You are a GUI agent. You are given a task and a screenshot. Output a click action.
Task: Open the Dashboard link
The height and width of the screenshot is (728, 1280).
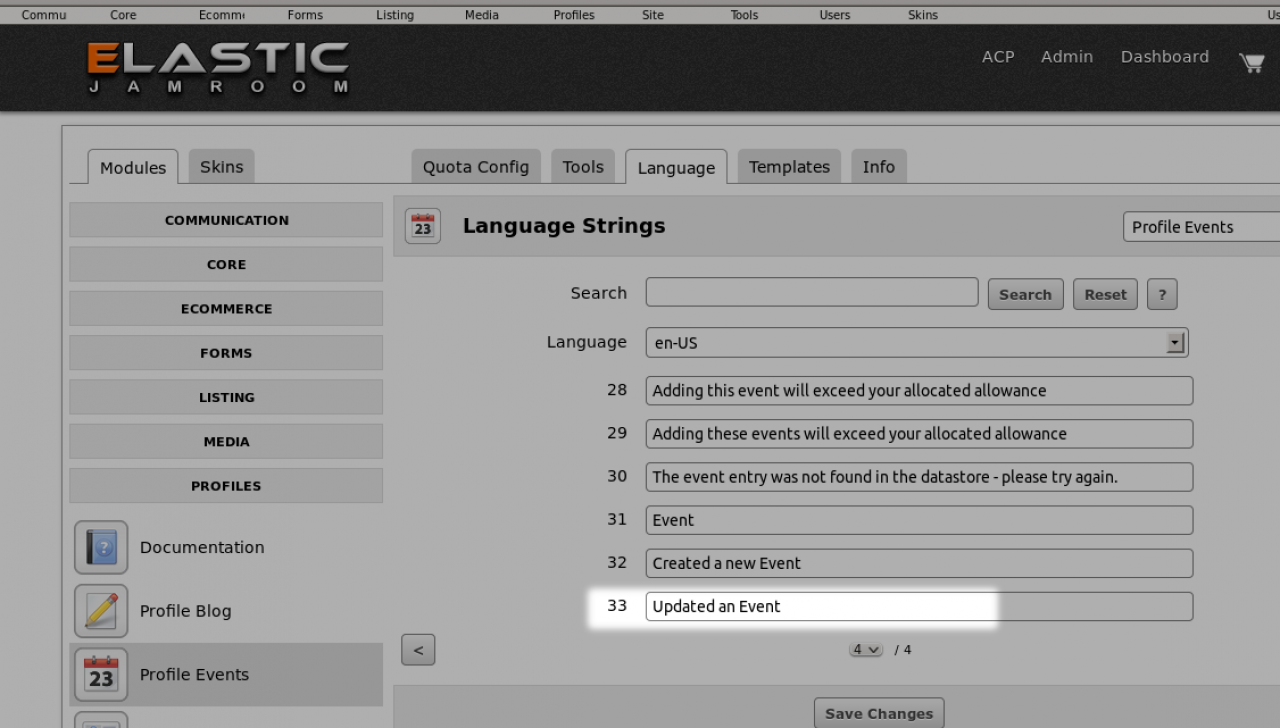(1164, 57)
